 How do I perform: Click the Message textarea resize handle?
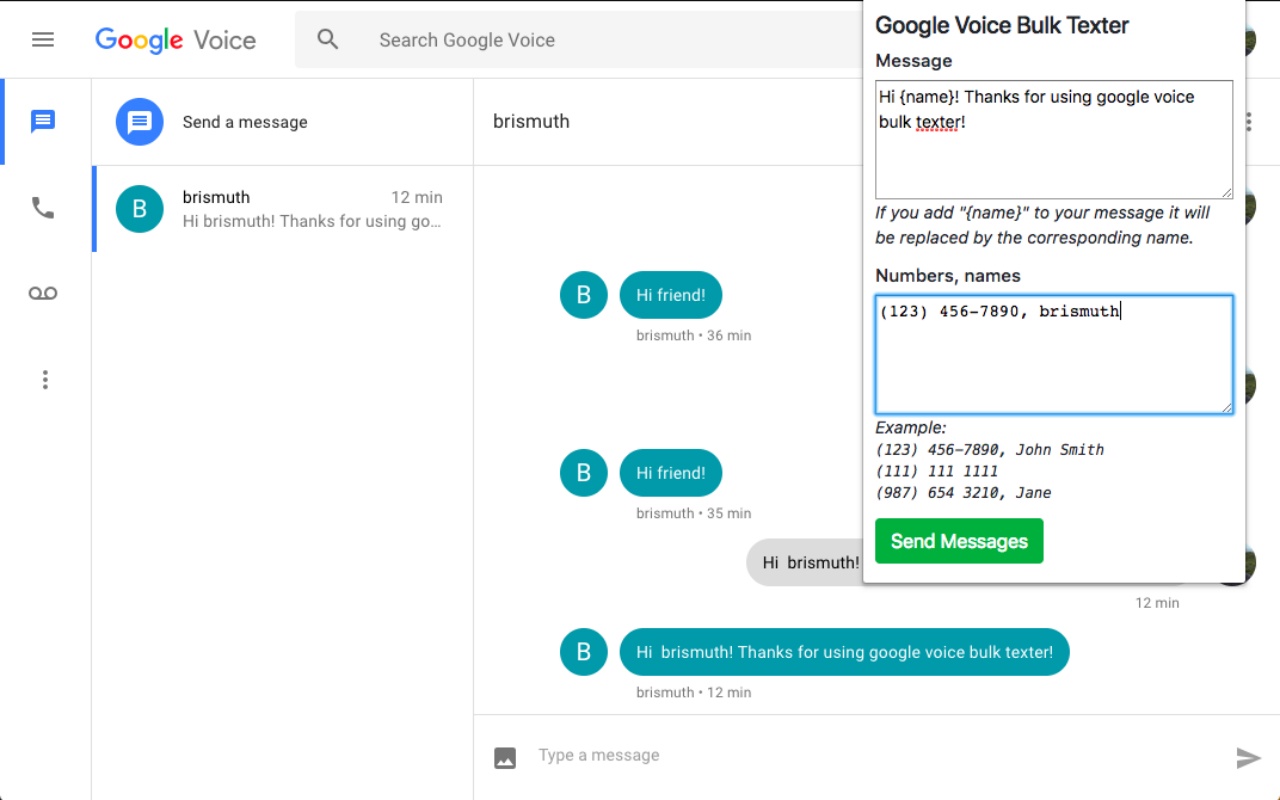click(1226, 192)
